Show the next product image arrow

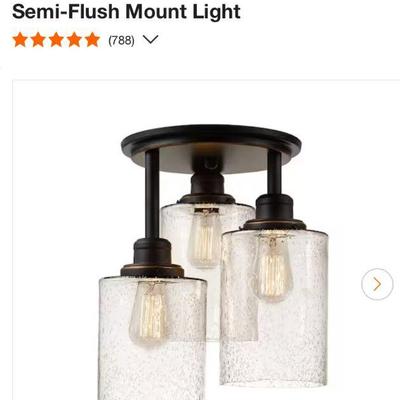377,284
